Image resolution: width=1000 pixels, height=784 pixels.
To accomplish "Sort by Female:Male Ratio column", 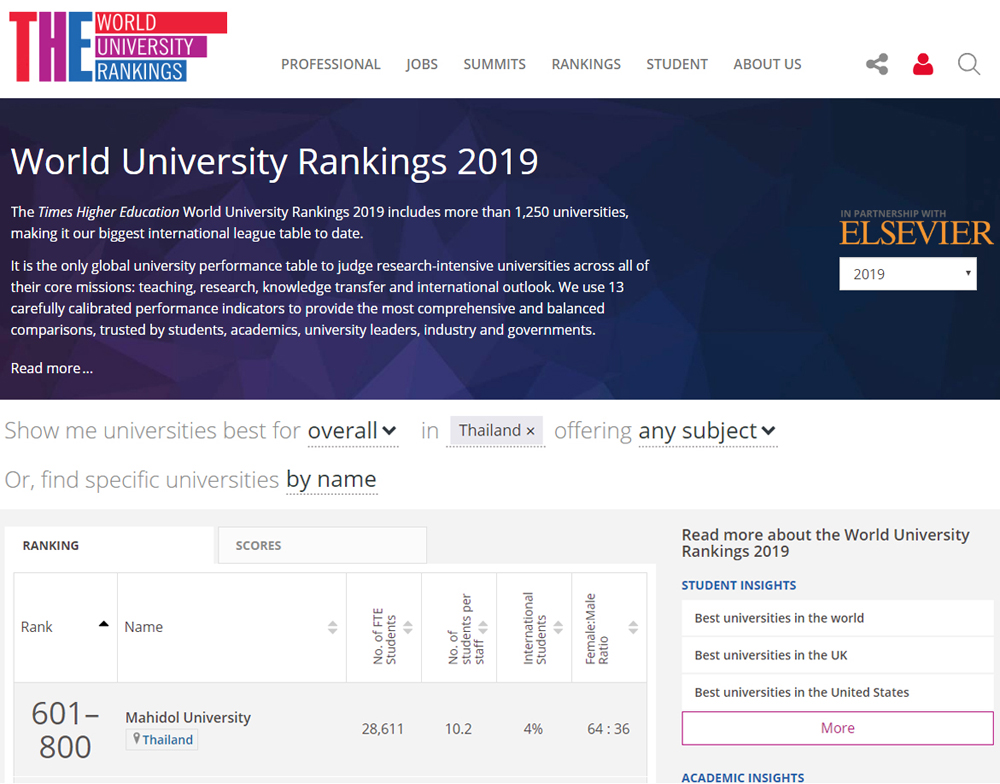I will click(x=633, y=627).
